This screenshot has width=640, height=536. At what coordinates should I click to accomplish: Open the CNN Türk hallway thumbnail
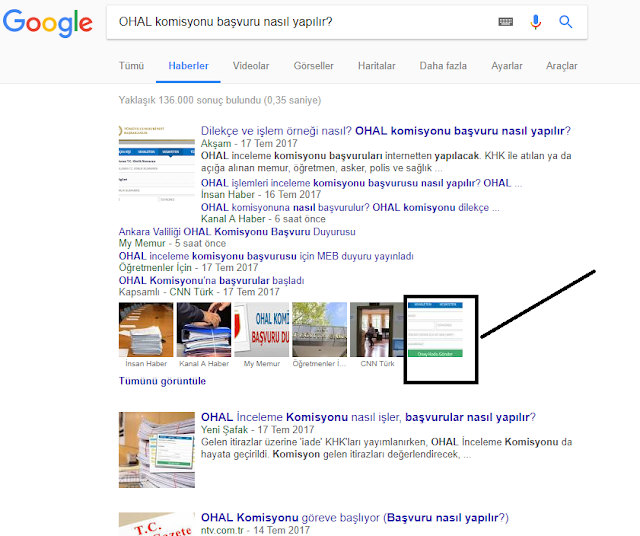(x=377, y=329)
